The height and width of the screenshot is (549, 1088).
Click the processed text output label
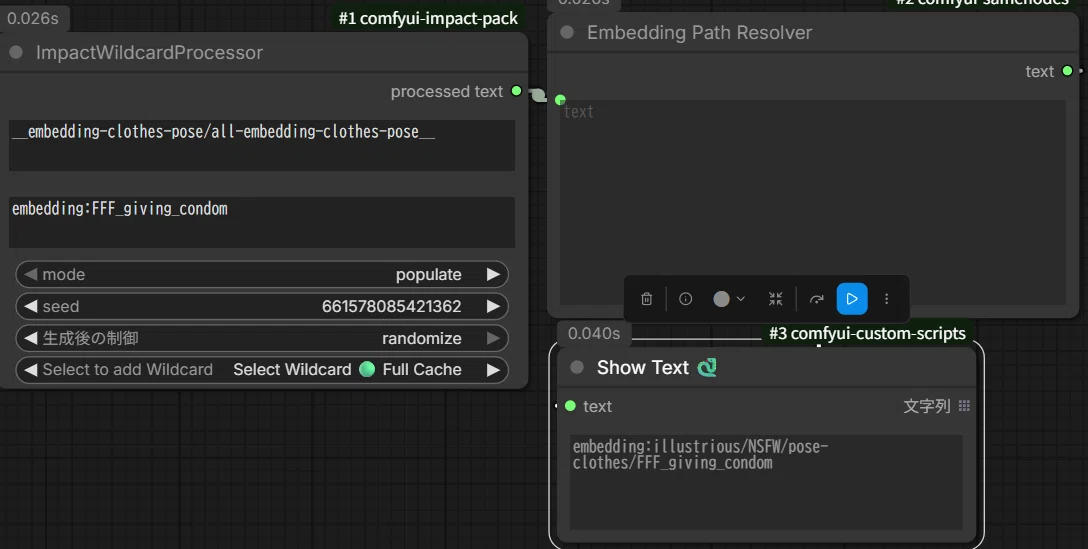point(447,91)
